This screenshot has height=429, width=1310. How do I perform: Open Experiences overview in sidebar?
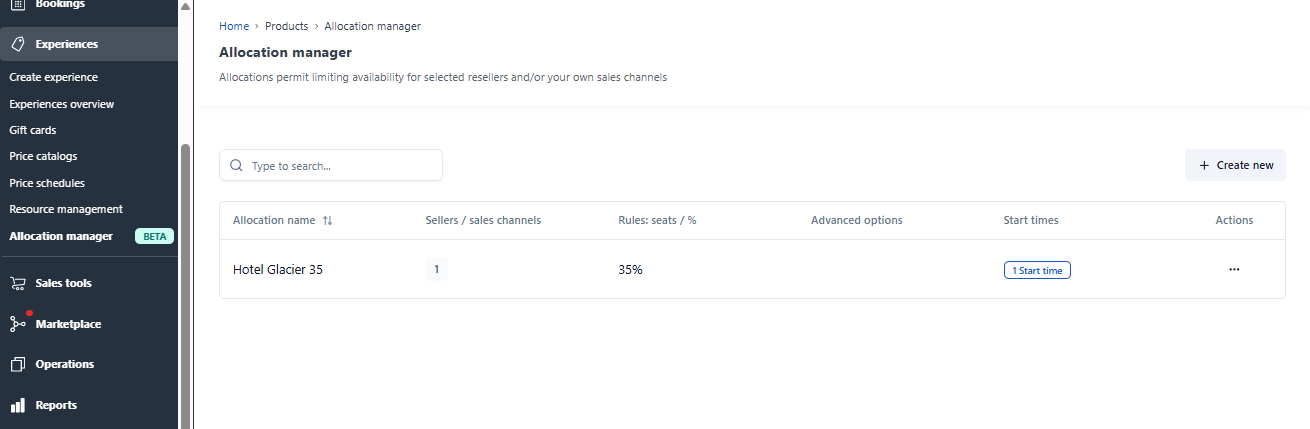pos(61,104)
